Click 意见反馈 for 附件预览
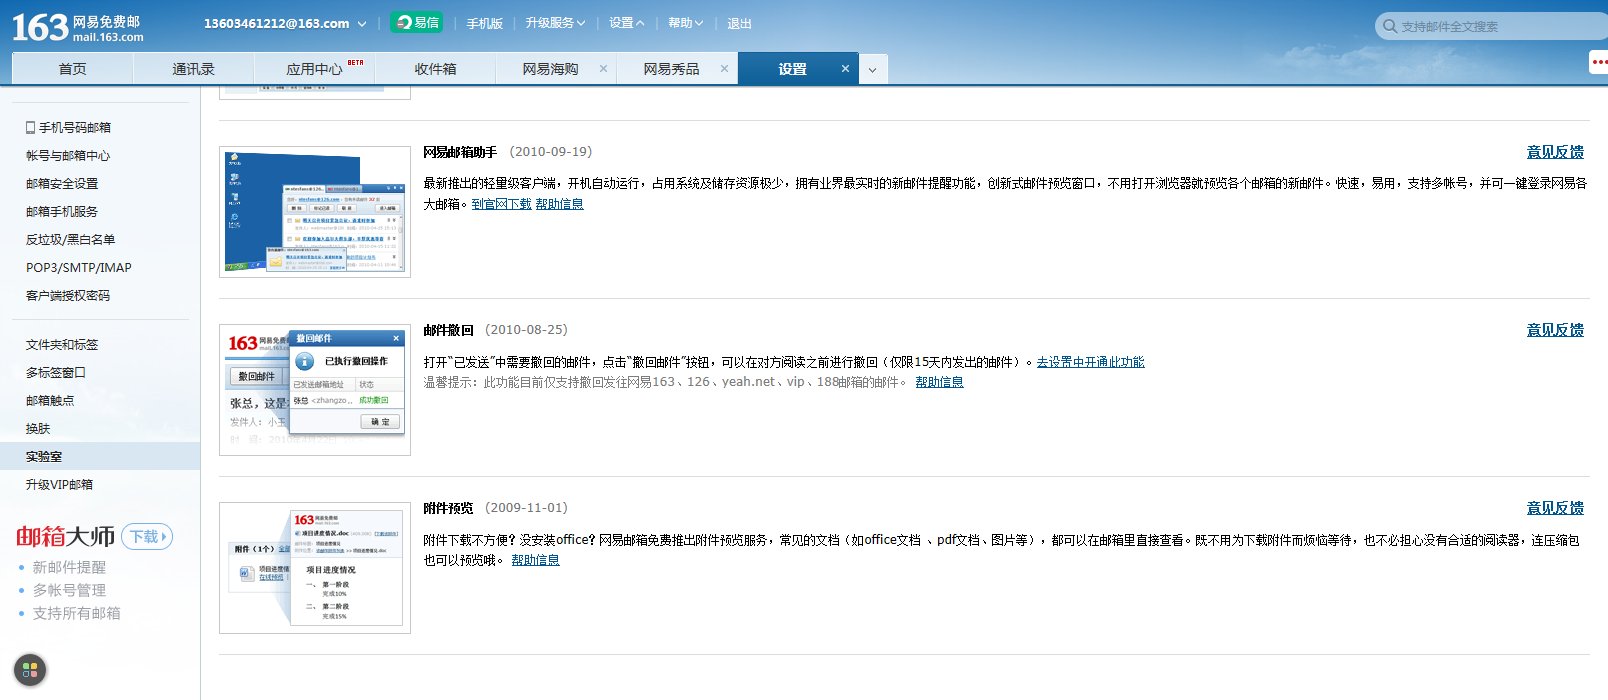1608x700 pixels. pos(1555,508)
